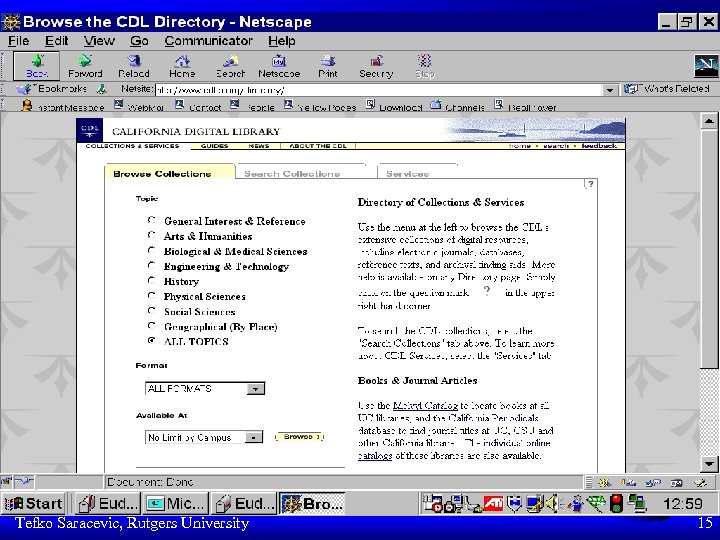The height and width of the screenshot is (540, 720).
Task: Click Collections & Services nav link
Action: [132, 146]
